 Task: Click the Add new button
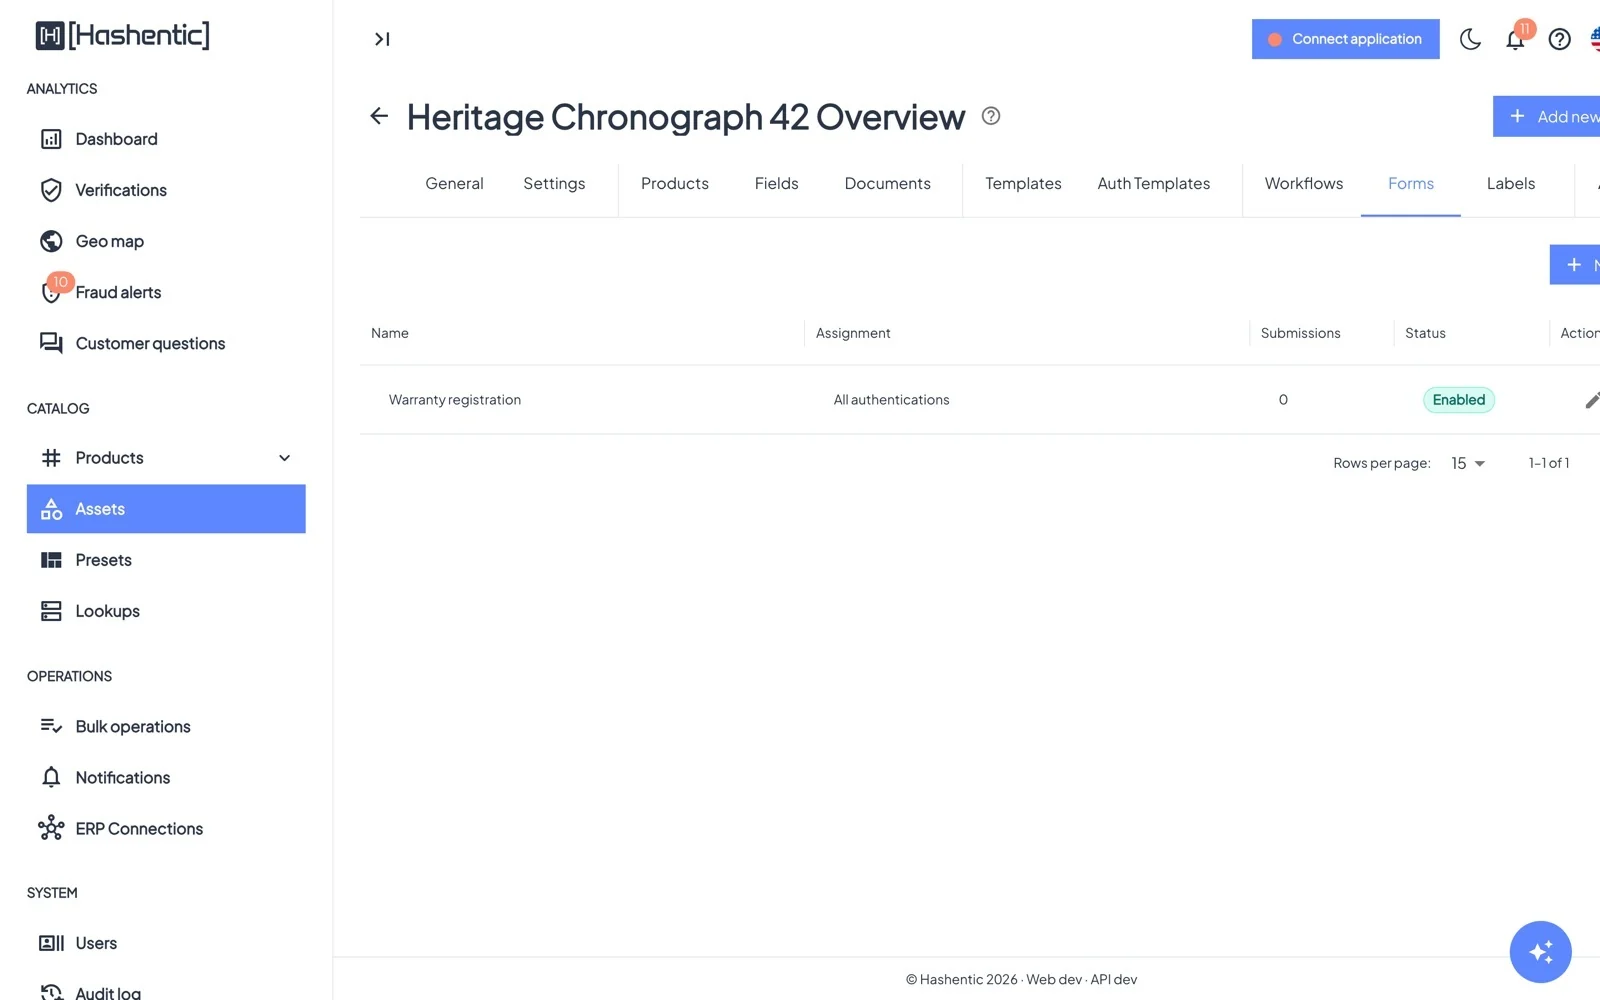(1547, 116)
